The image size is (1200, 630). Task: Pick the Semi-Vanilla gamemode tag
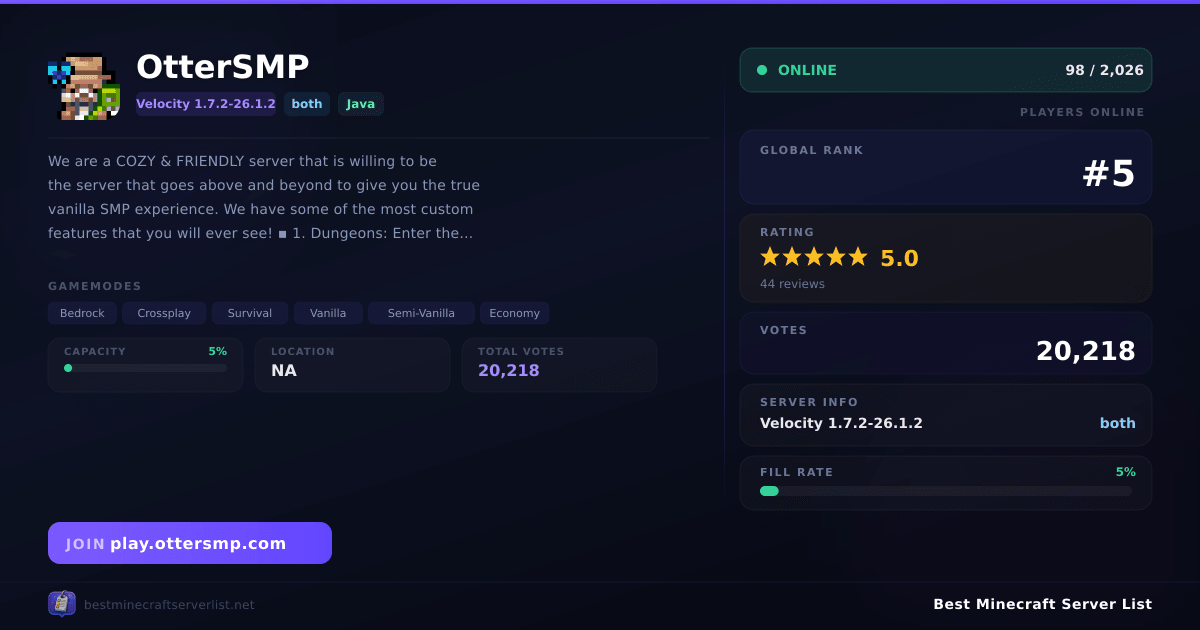(421, 313)
